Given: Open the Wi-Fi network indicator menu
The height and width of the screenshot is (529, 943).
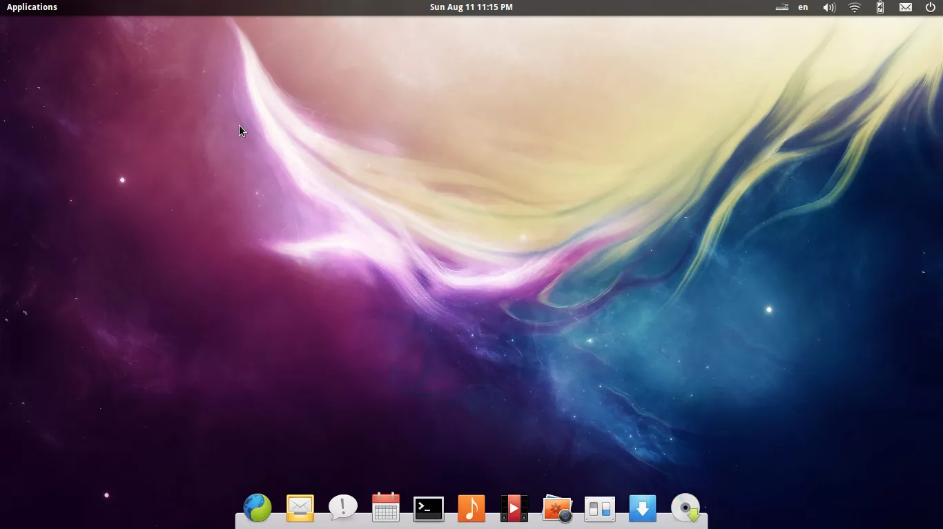Looking at the screenshot, I should point(854,7).
